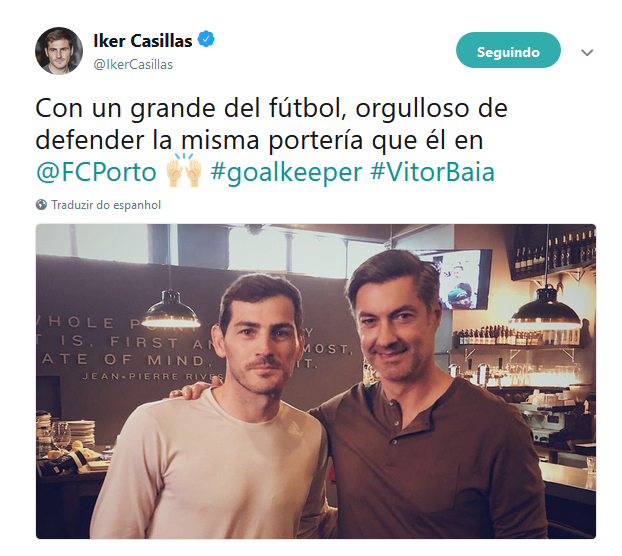
Task: Toggle the Seguindo follow button
Action: [x=508, y=50]
